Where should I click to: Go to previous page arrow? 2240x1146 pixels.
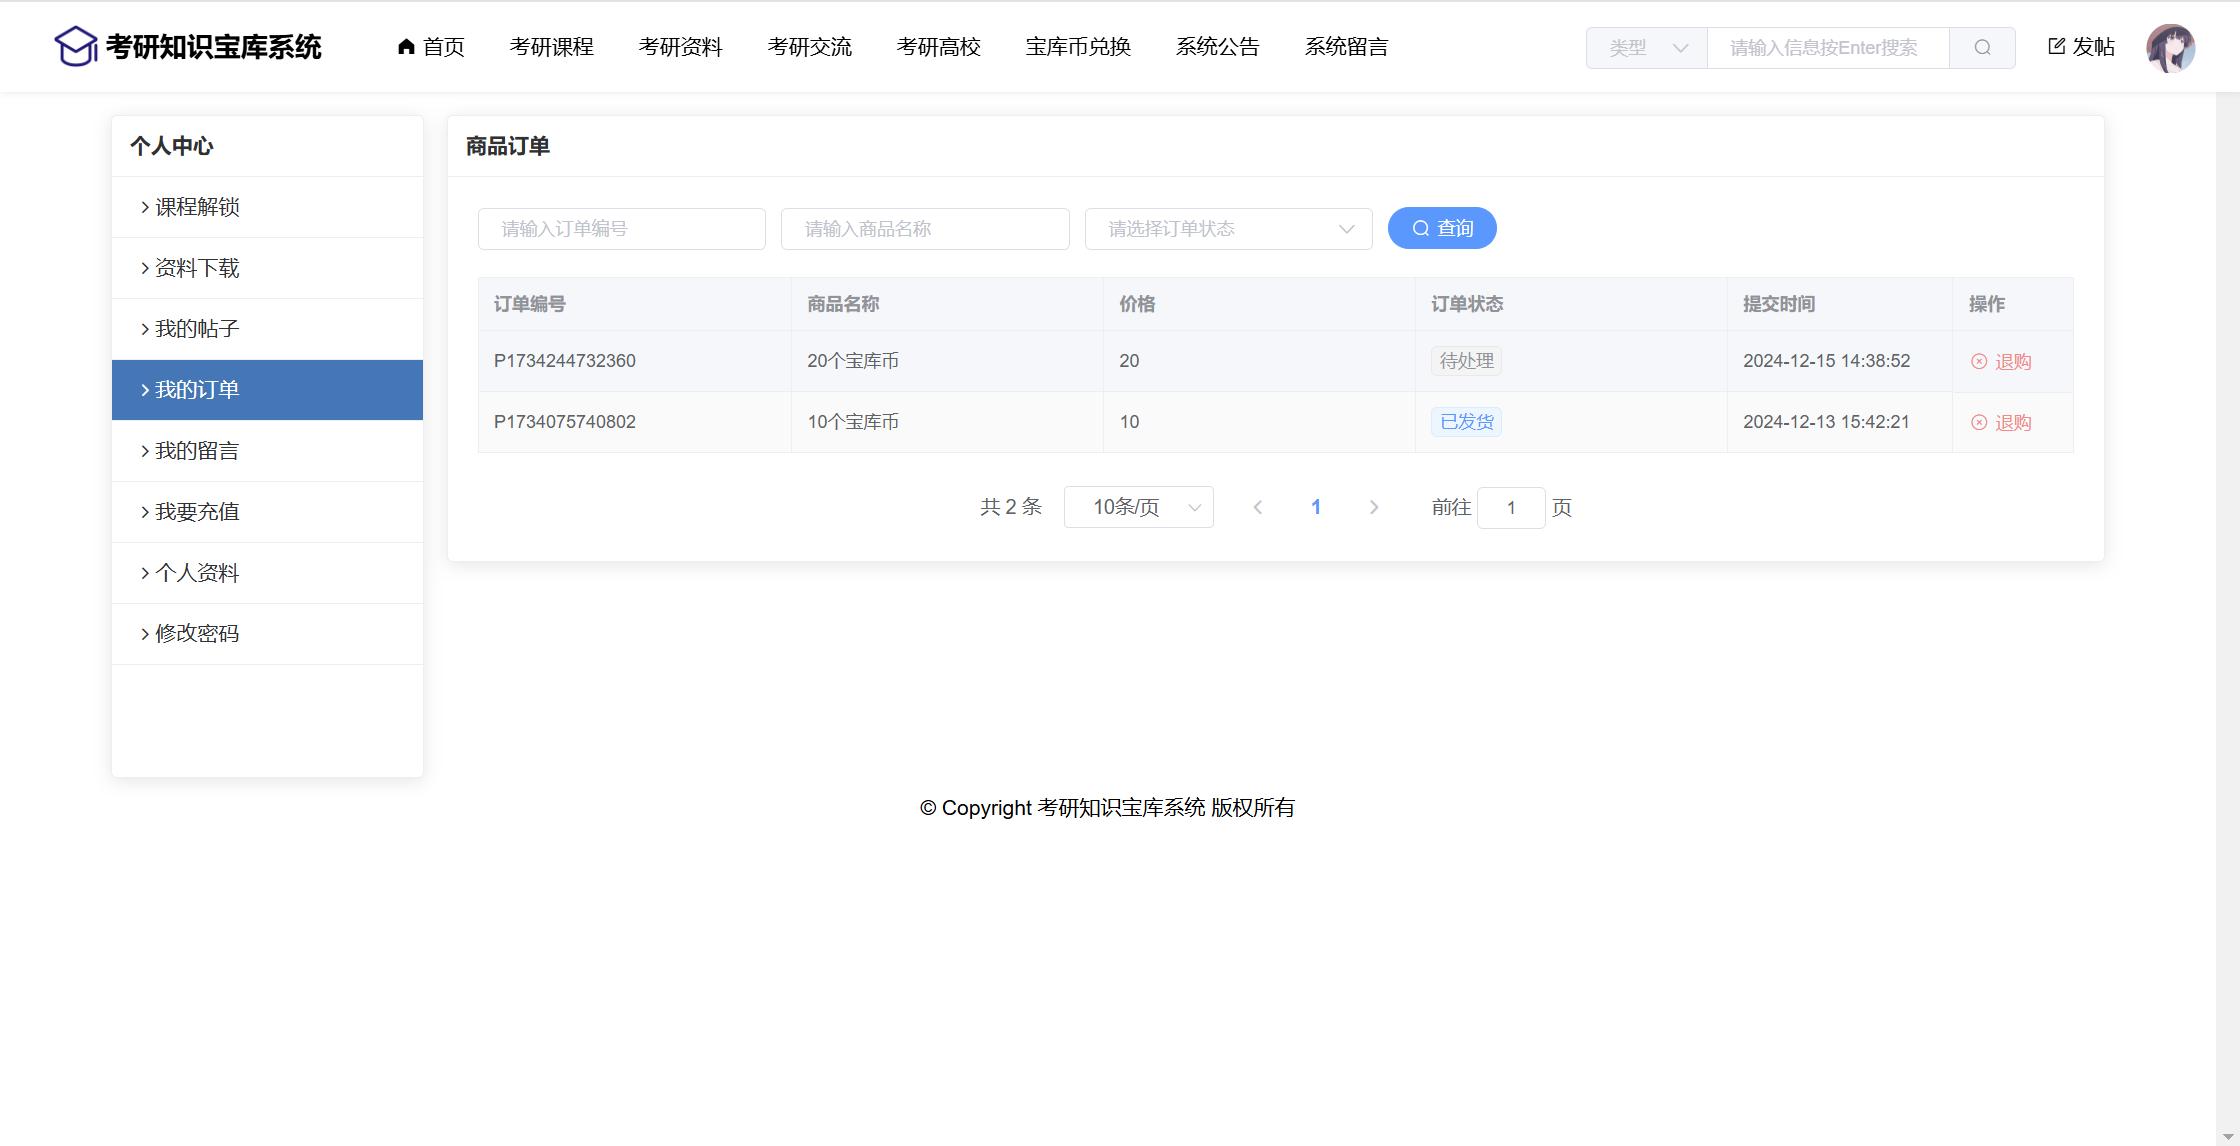tap(1258, 508)
